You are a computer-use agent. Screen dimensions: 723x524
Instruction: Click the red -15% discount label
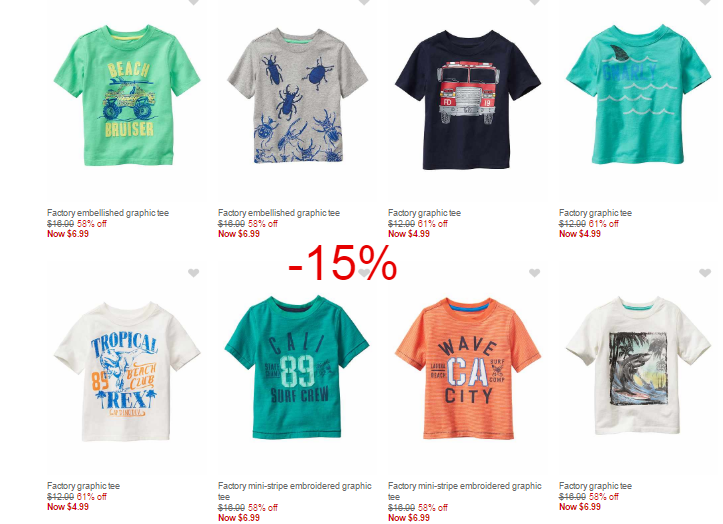343,263
